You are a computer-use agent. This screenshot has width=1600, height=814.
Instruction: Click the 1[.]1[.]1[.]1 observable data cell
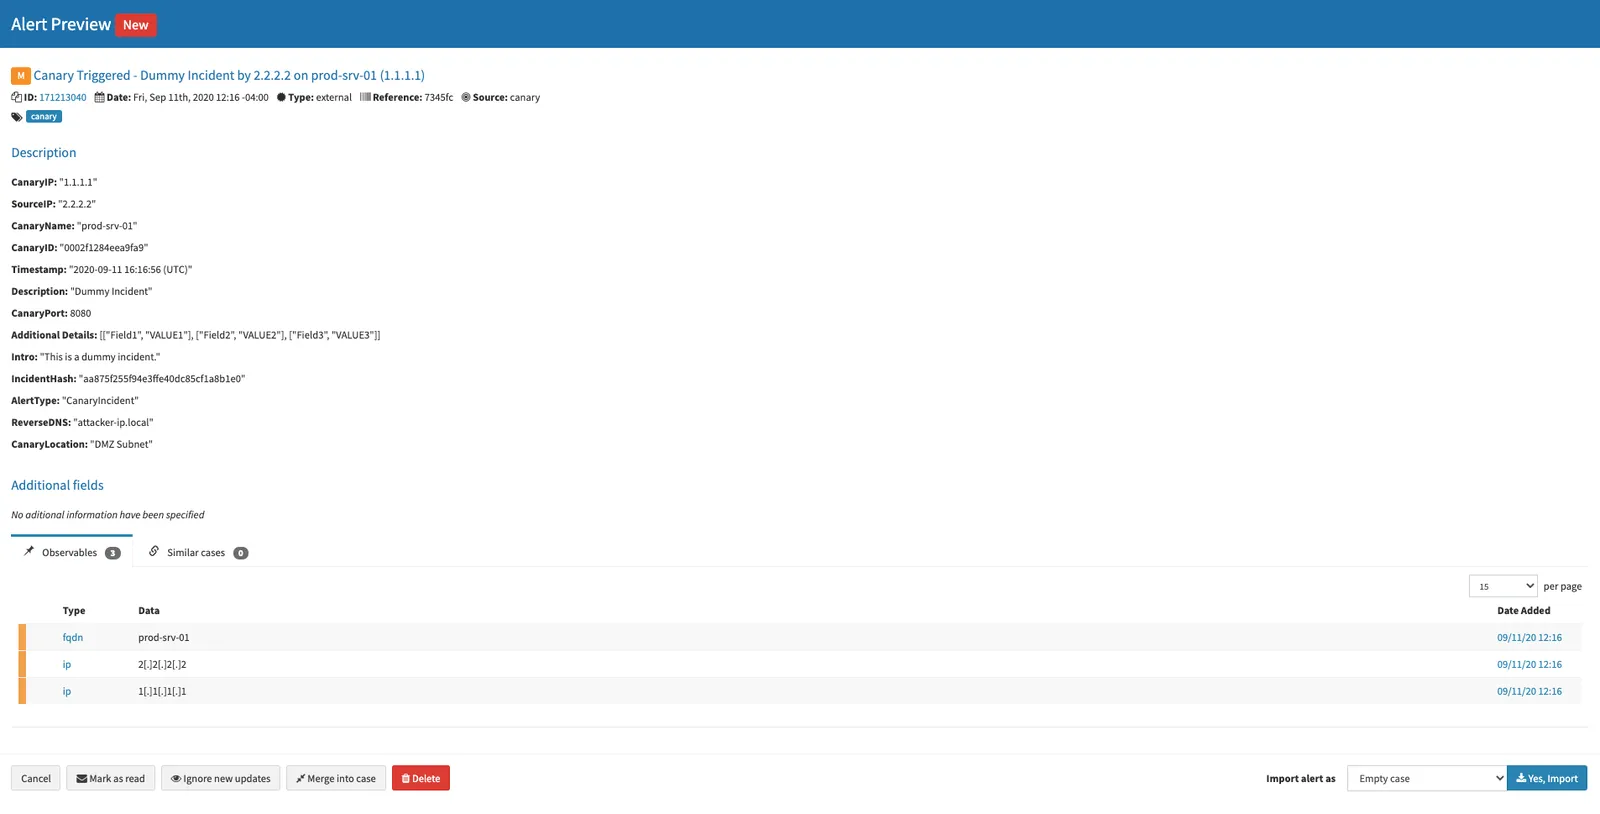pyautogui.click(x=162, y=691)
